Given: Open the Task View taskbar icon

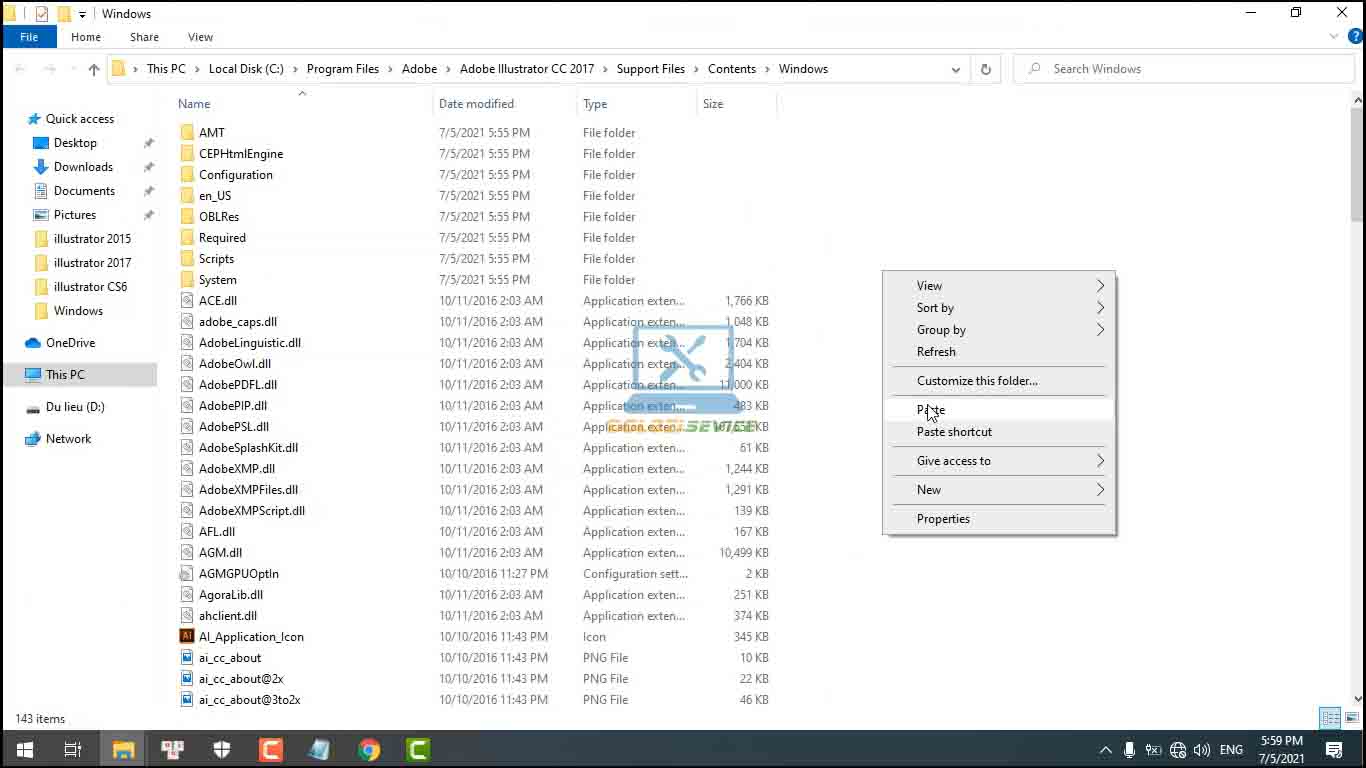Looking at the screenshot, I should 73,750.
